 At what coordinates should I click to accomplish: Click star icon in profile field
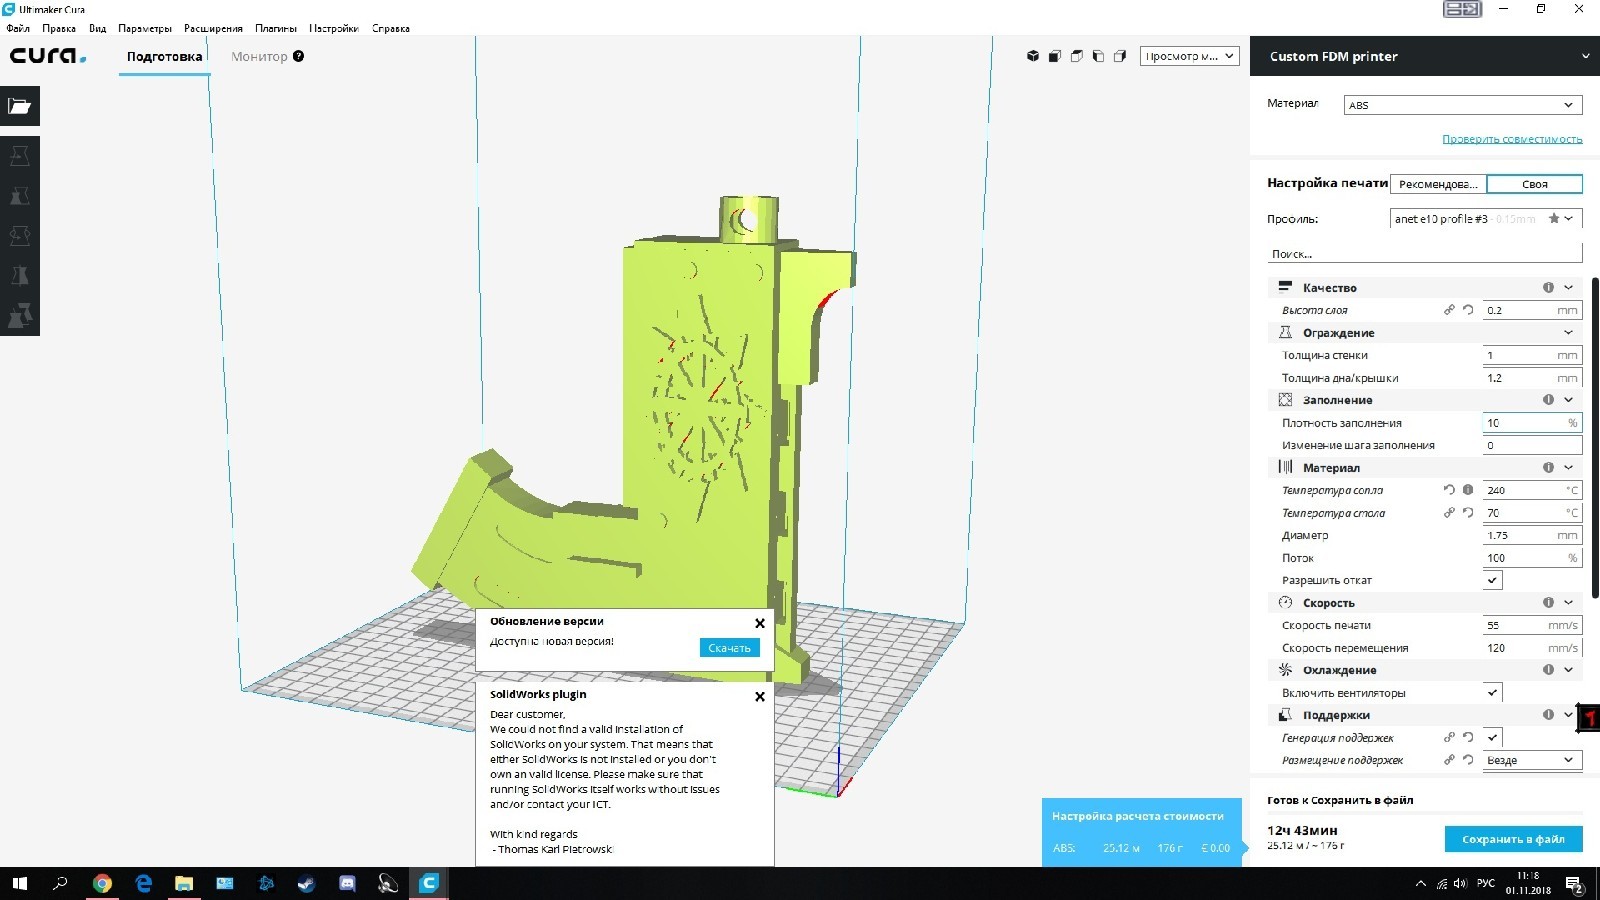click(x=1554, y=219)
